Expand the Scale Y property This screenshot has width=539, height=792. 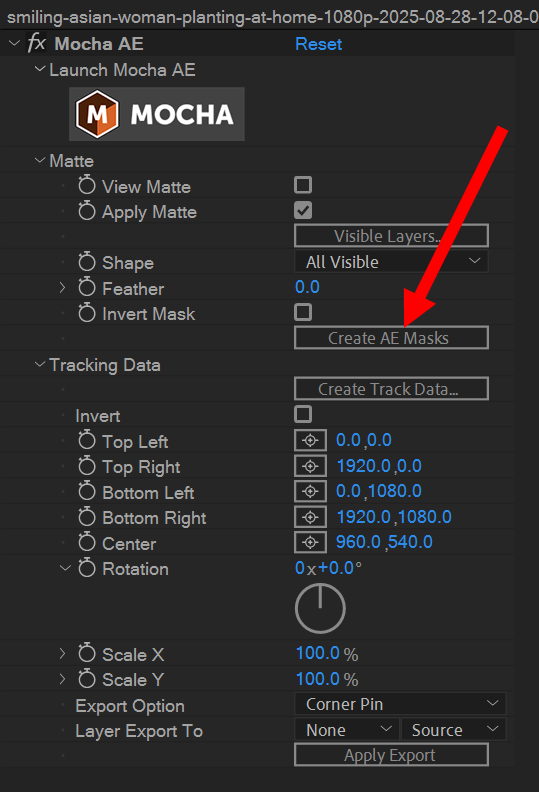tap(63, 679)
